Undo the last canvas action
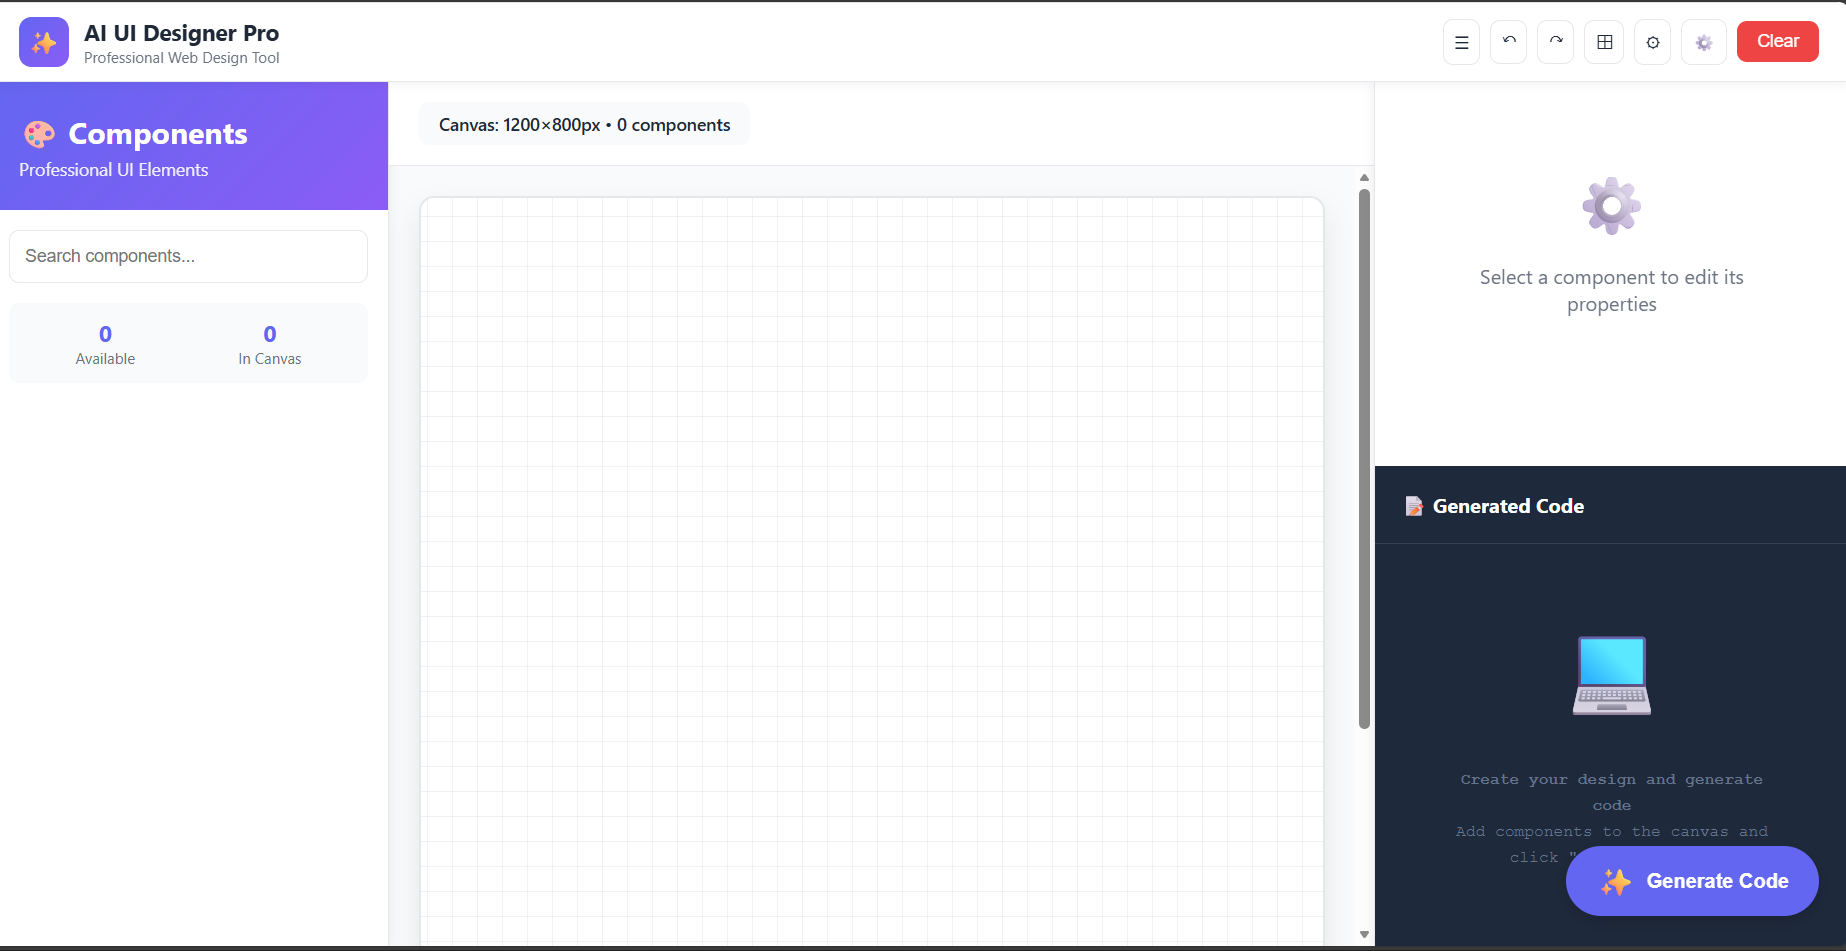1846x951 pixels. [1508, 42]
